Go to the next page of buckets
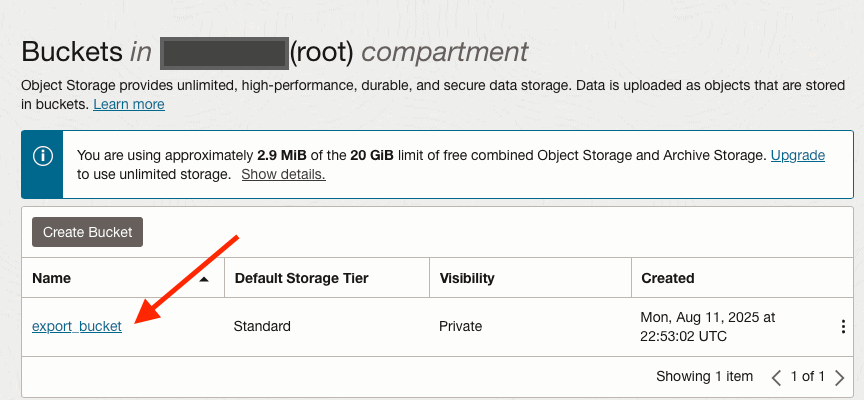 coord(839,378)
